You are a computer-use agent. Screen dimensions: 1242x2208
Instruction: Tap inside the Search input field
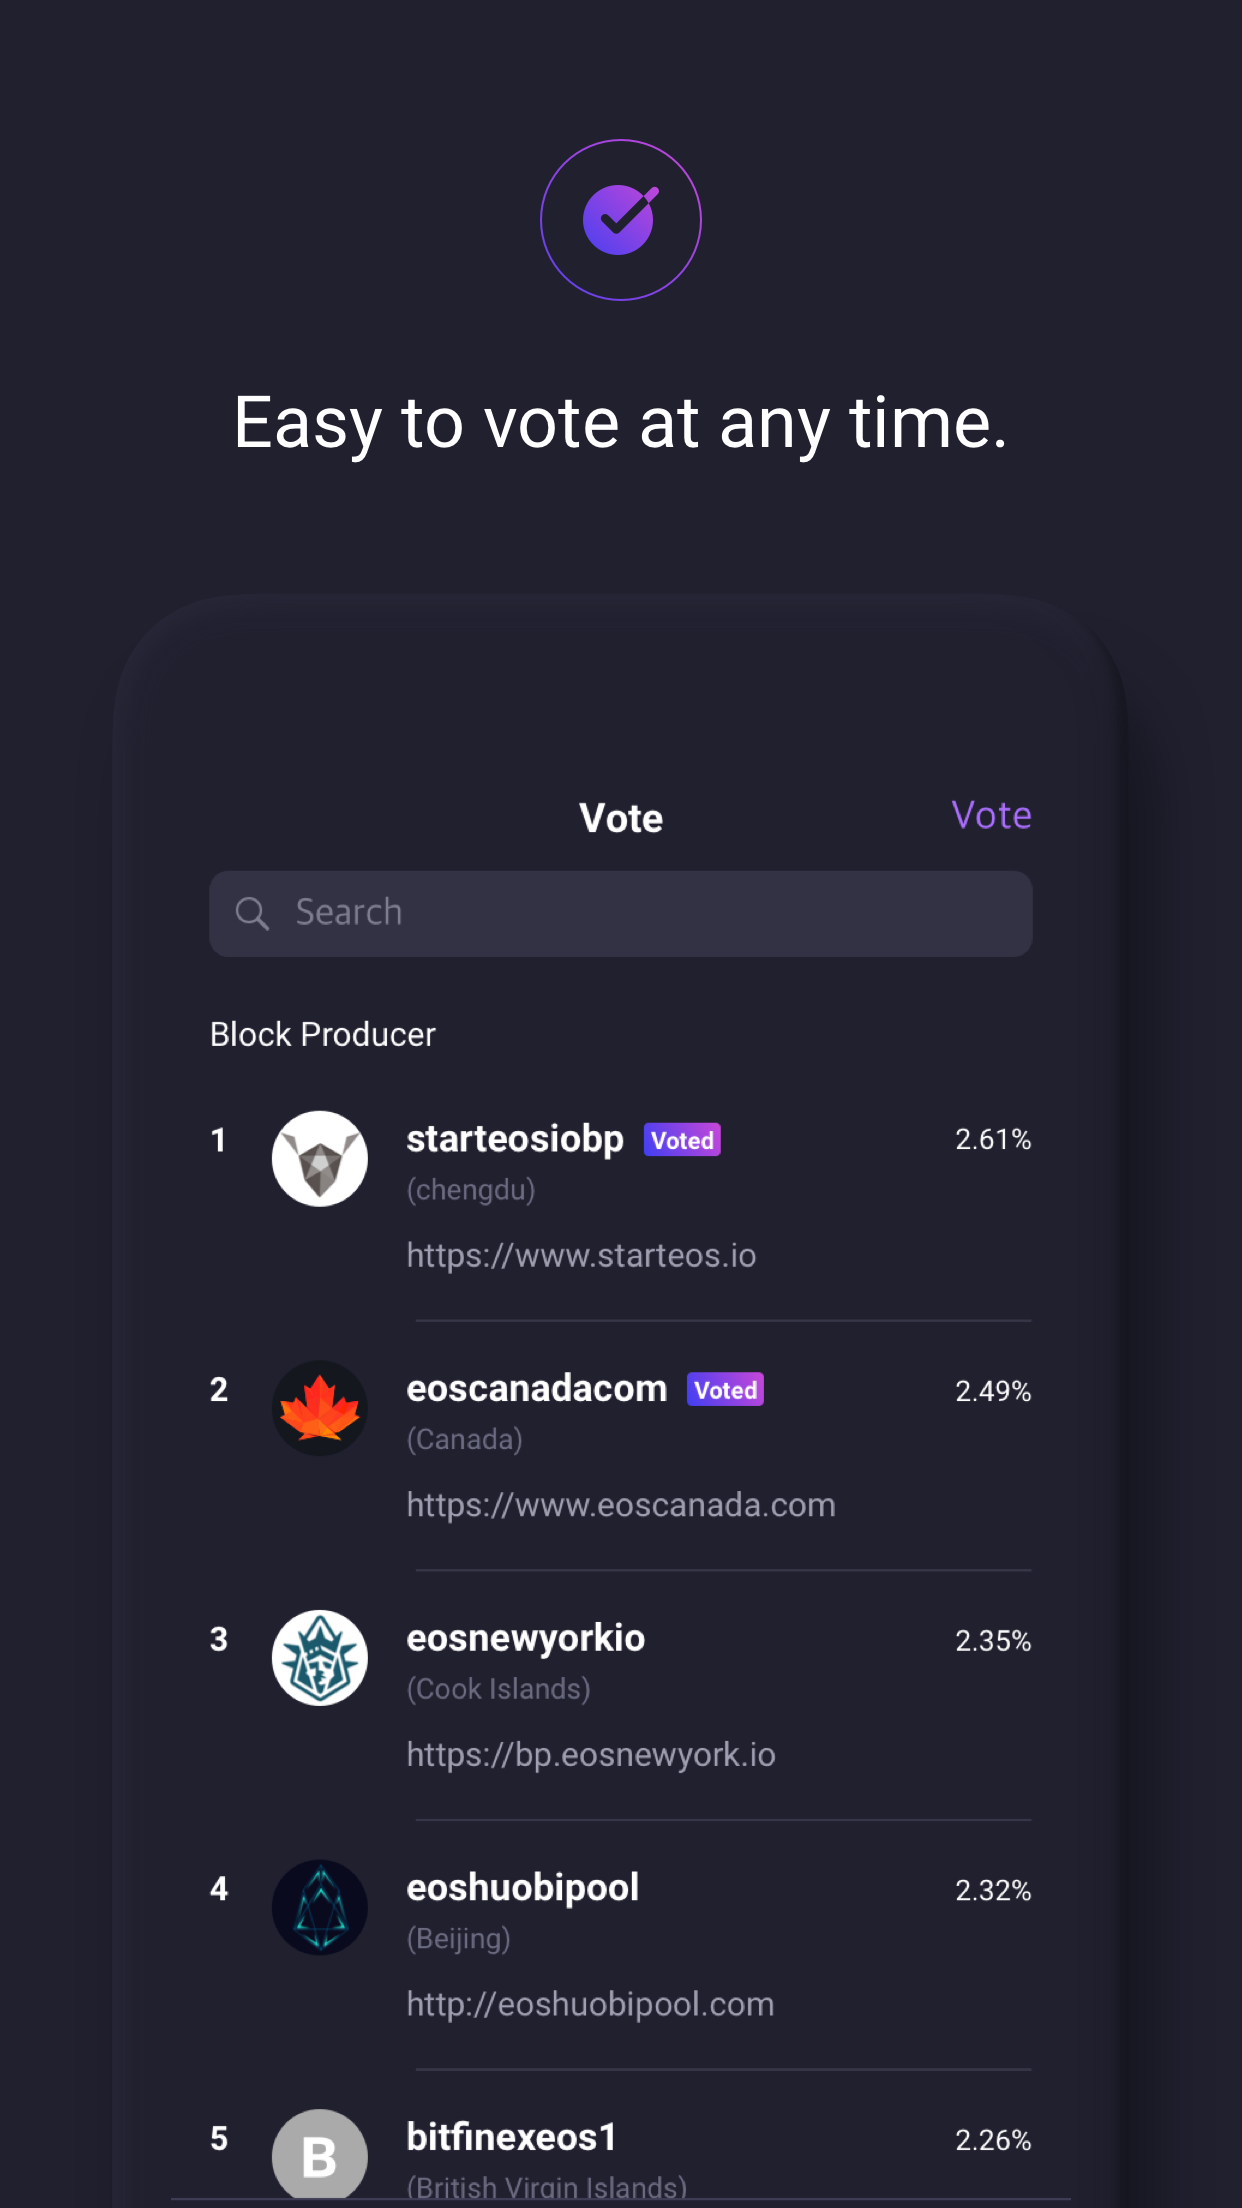[620, 913]
